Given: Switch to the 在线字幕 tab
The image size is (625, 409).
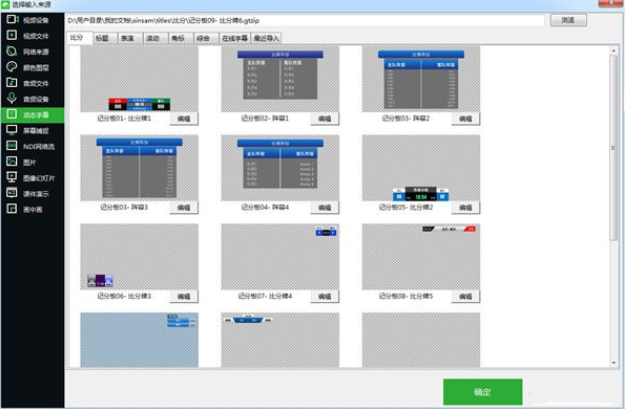Looking at the screenshot, I should tap(233, 37).
